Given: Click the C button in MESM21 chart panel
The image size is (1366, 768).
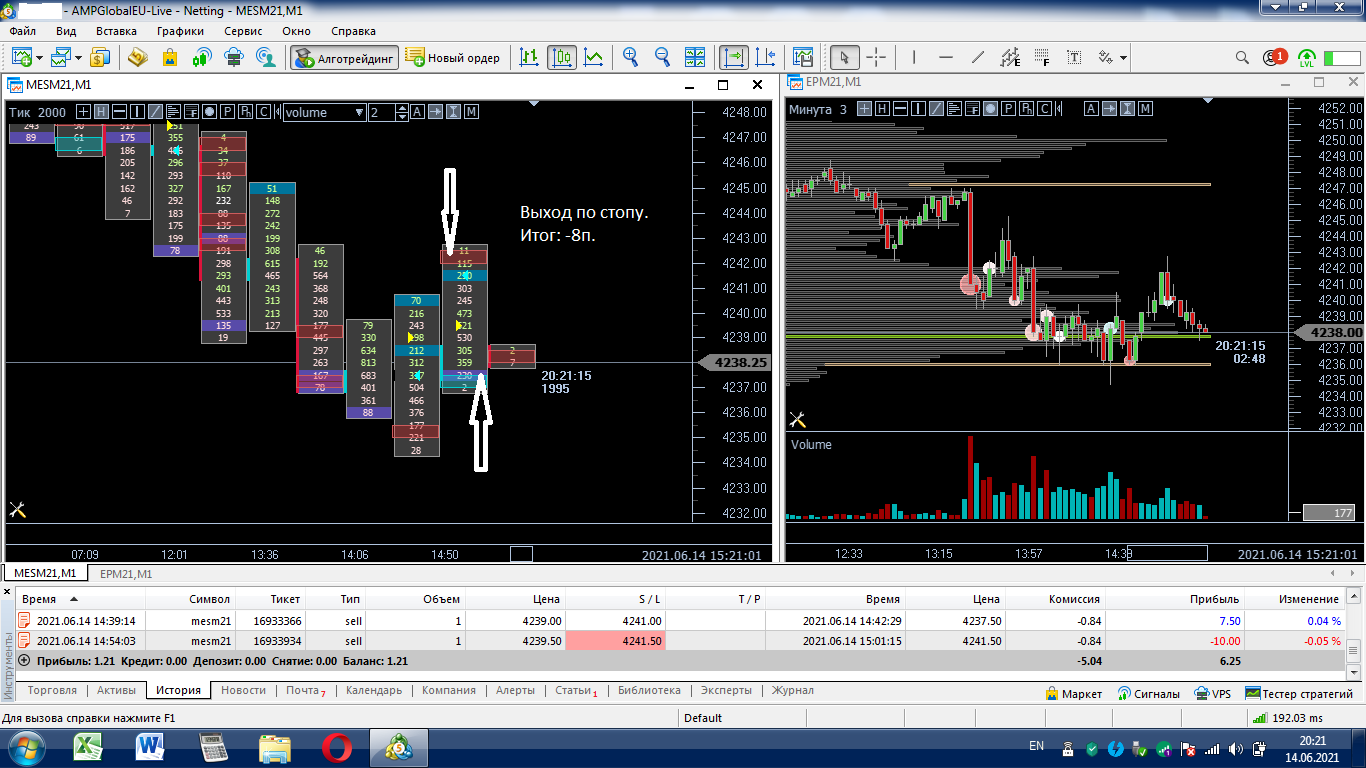Looking at the screenshot, I should point(262,112).
